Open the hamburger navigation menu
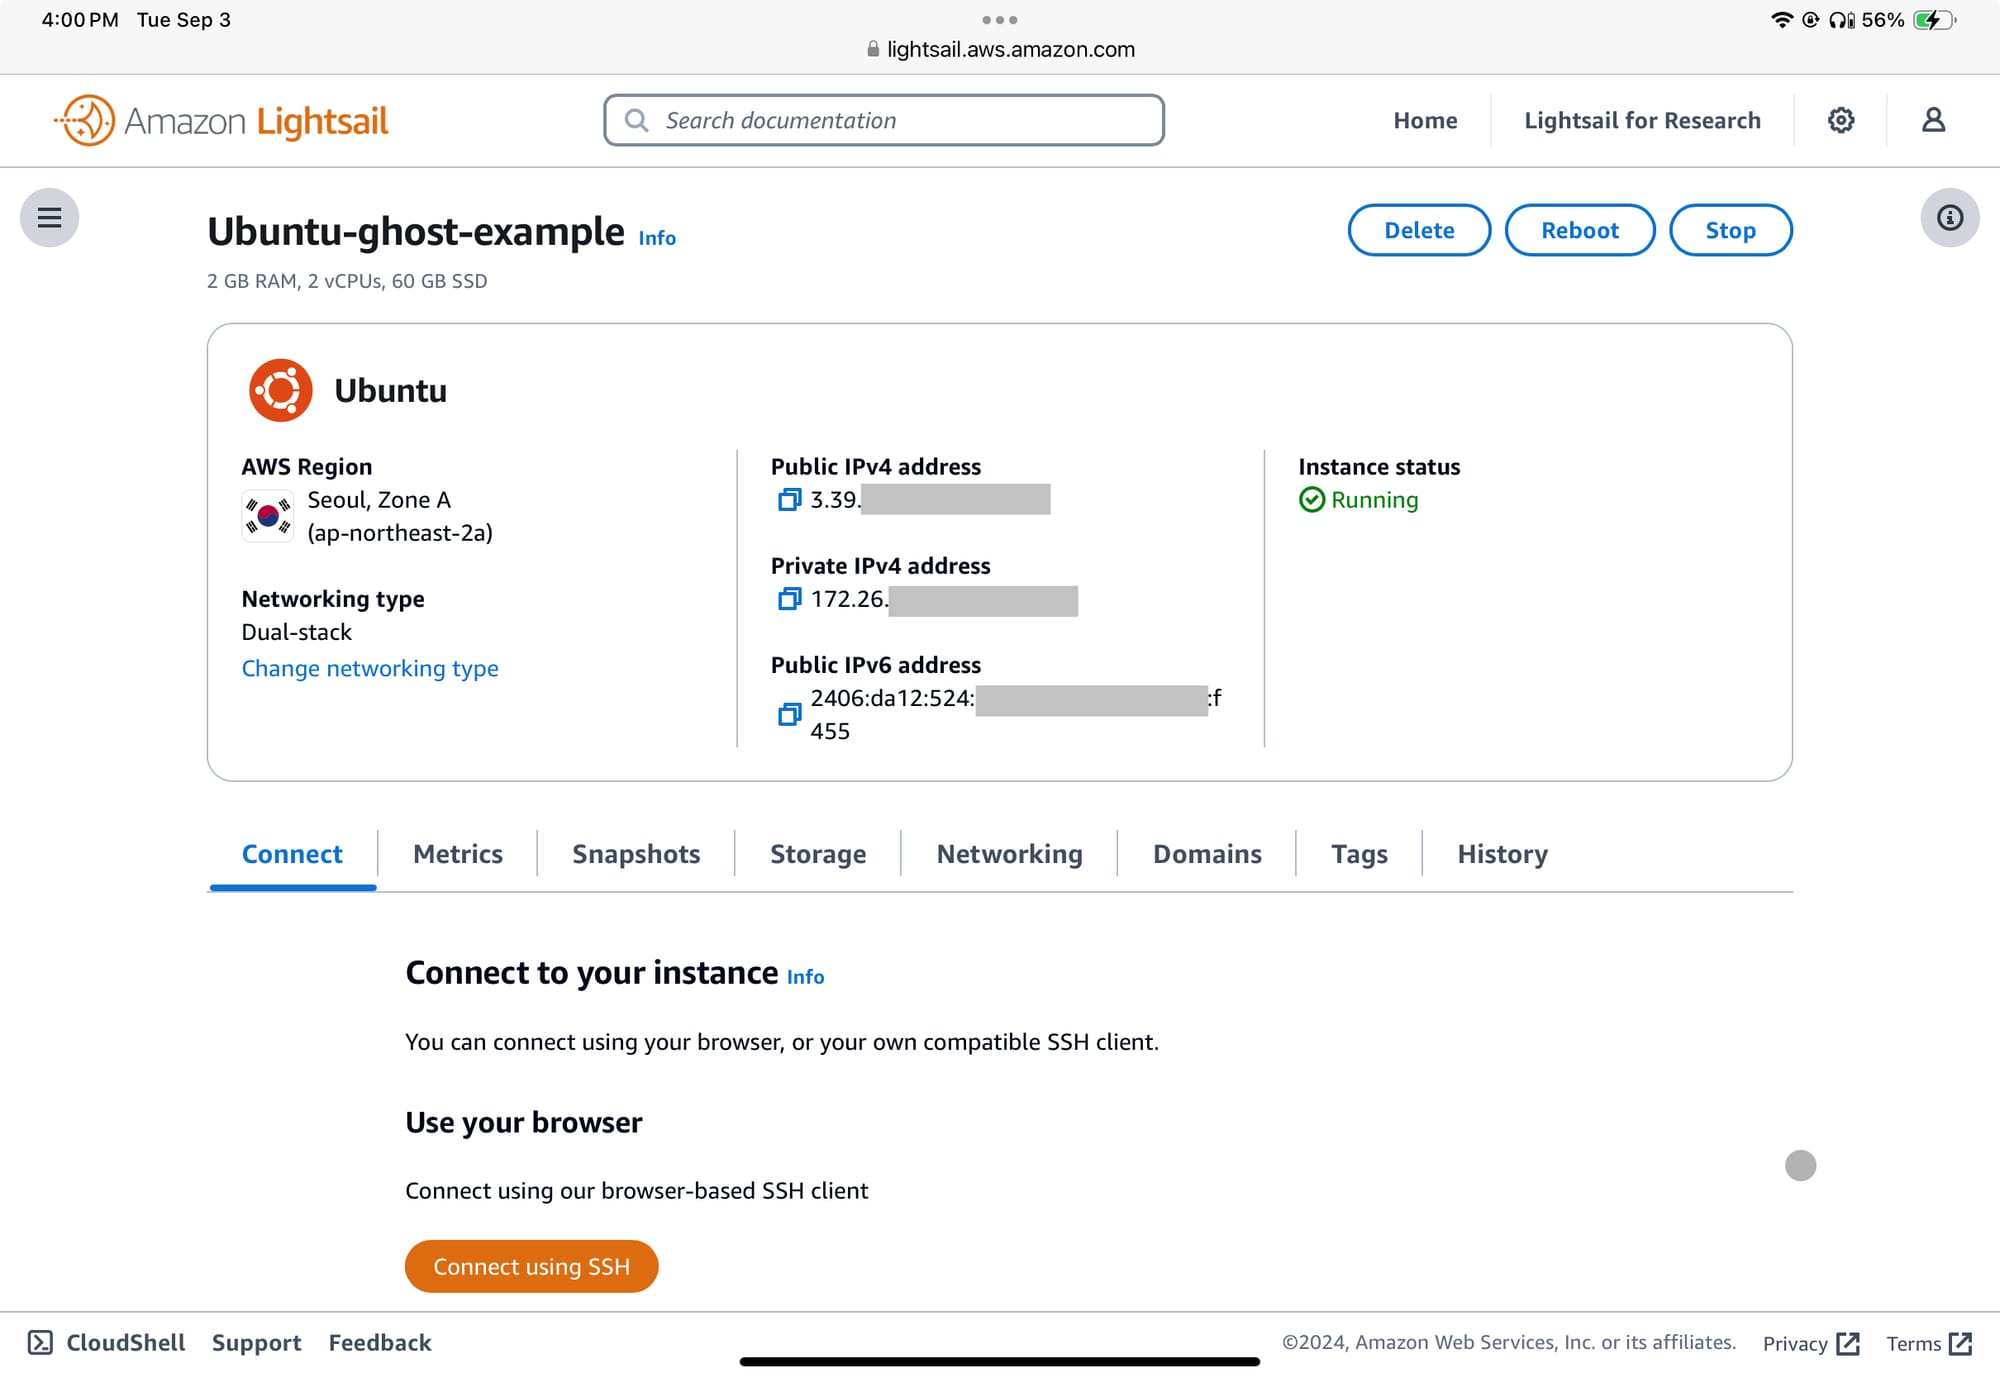Image resolution: width=2000 pixels, height=1379 pixels. pos(49,217)
